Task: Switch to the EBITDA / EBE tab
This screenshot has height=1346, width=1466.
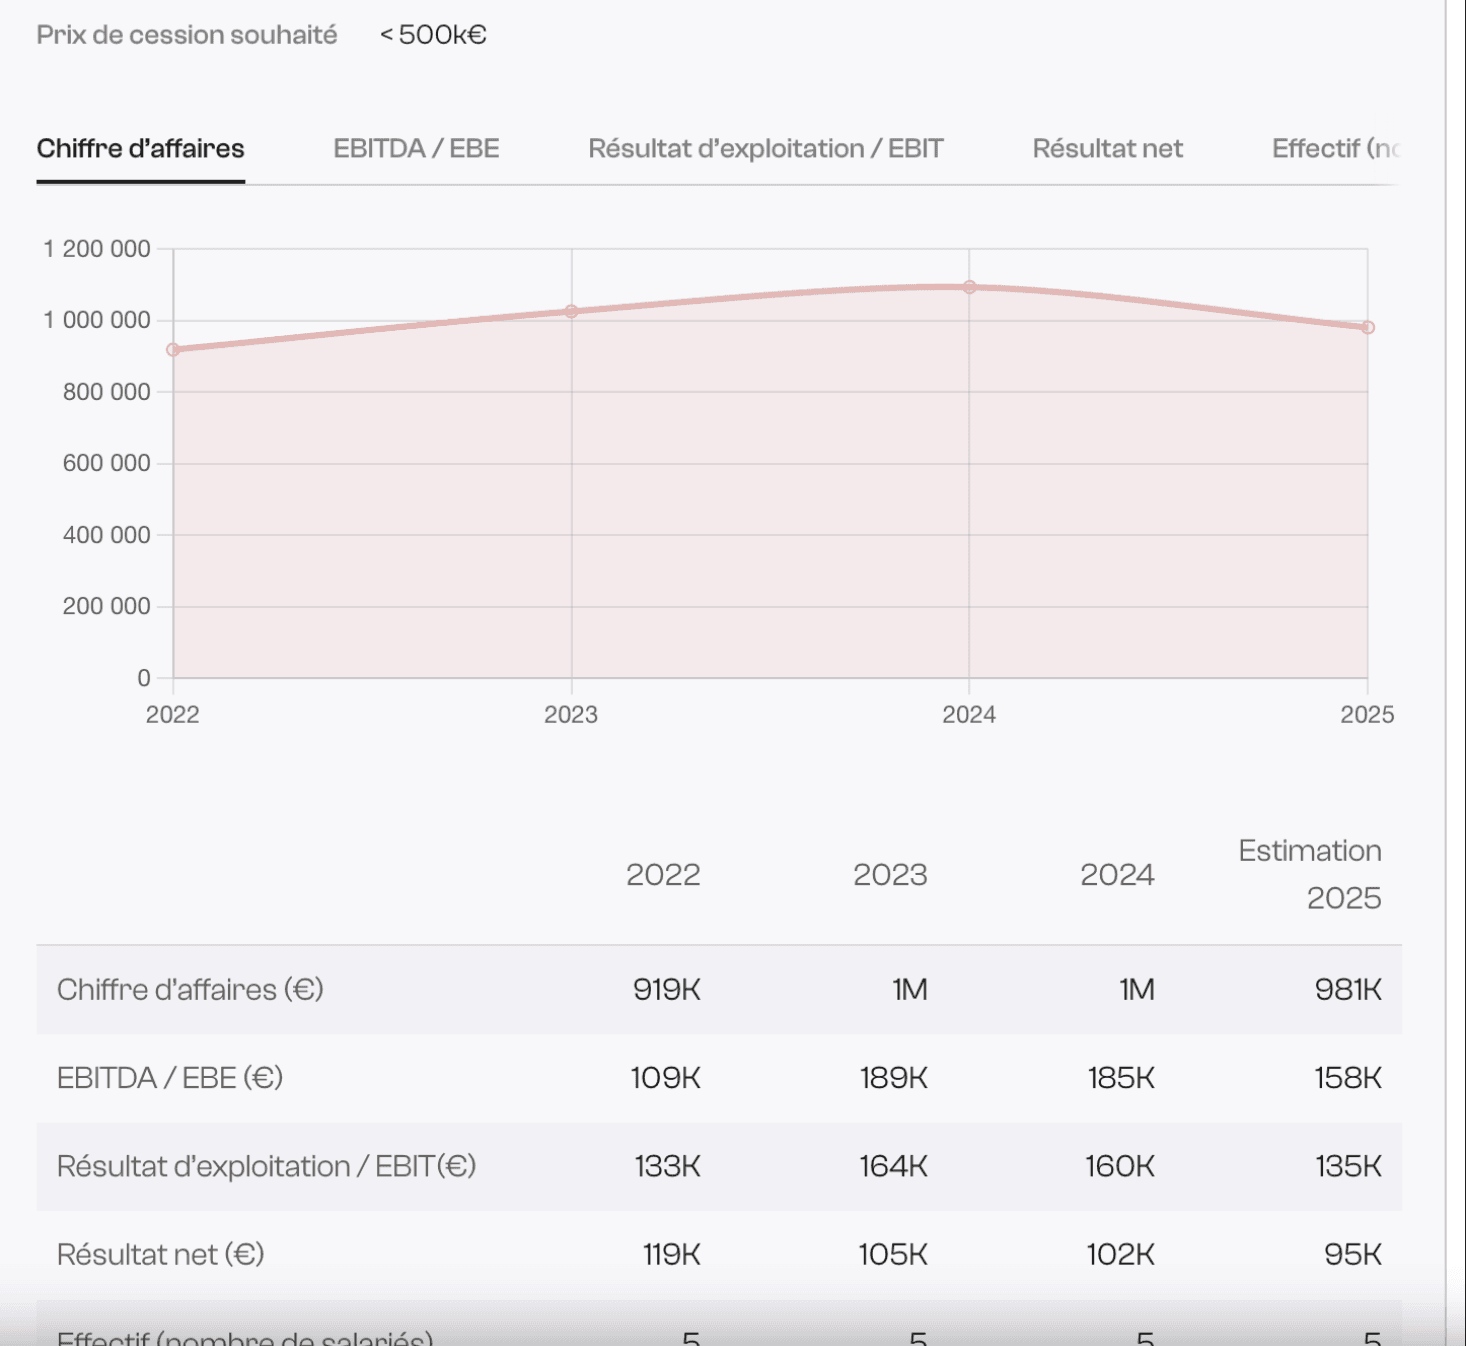Action: [x=416, y=149]
